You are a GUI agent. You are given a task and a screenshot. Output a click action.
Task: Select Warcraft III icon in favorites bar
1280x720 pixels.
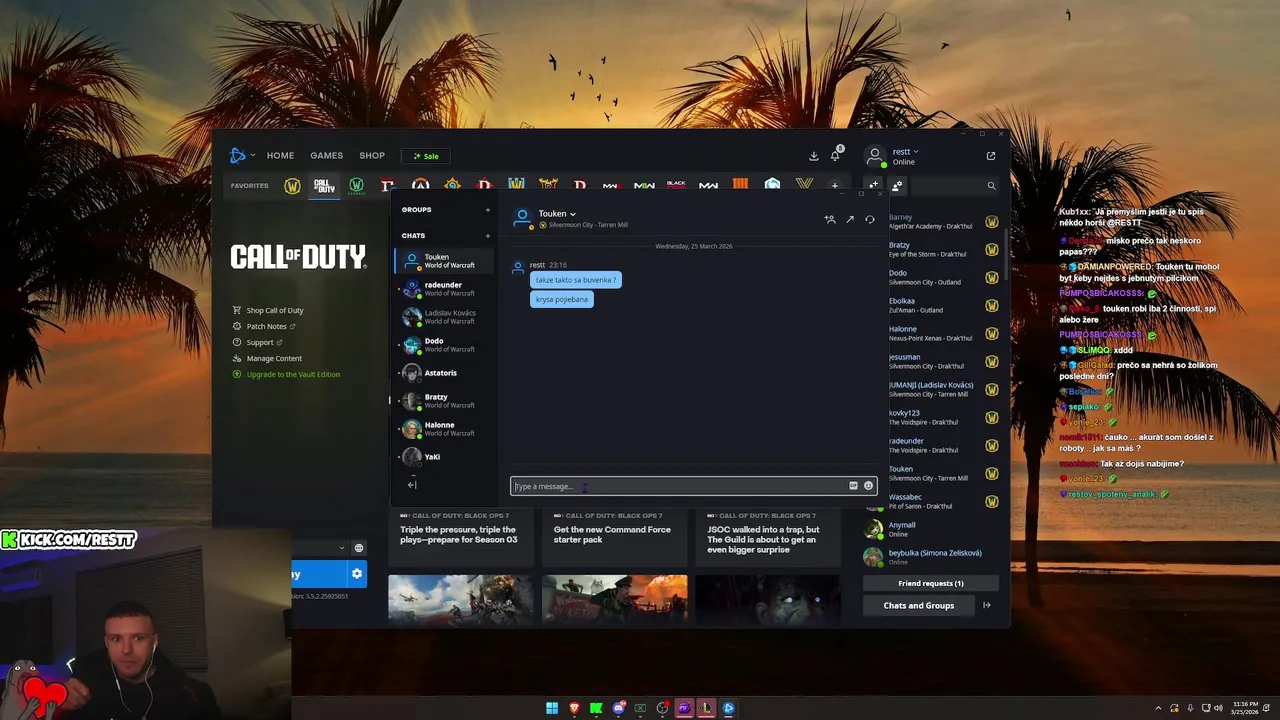click(516, 185)
